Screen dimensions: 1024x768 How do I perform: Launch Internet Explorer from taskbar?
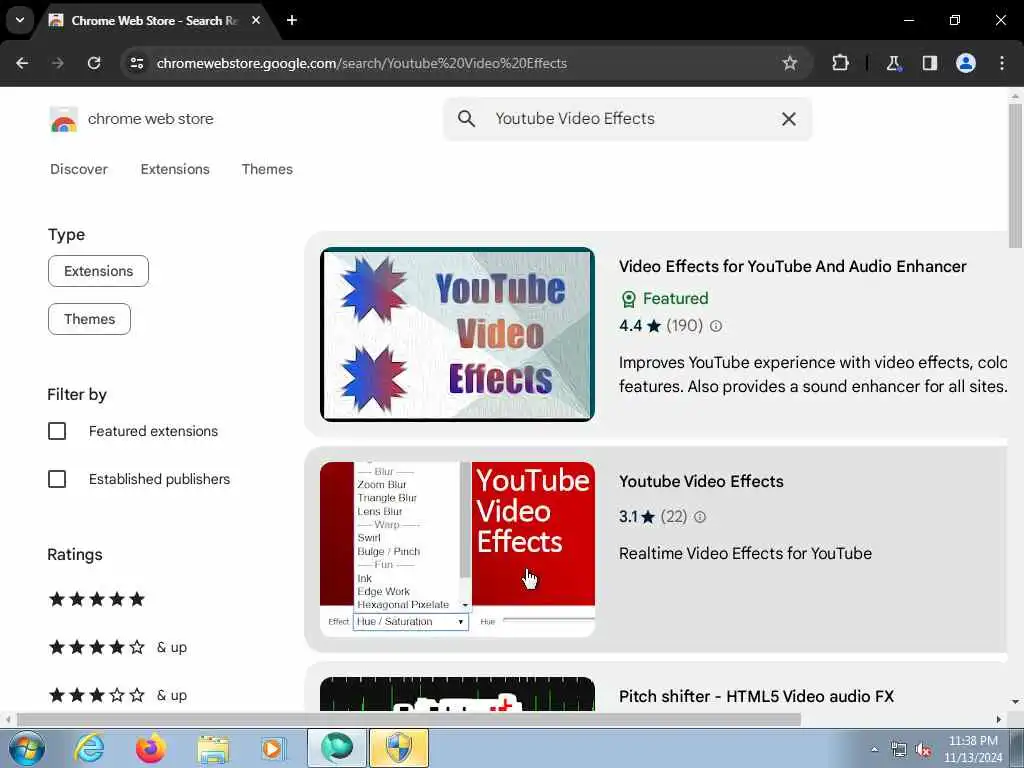[89, 748]
